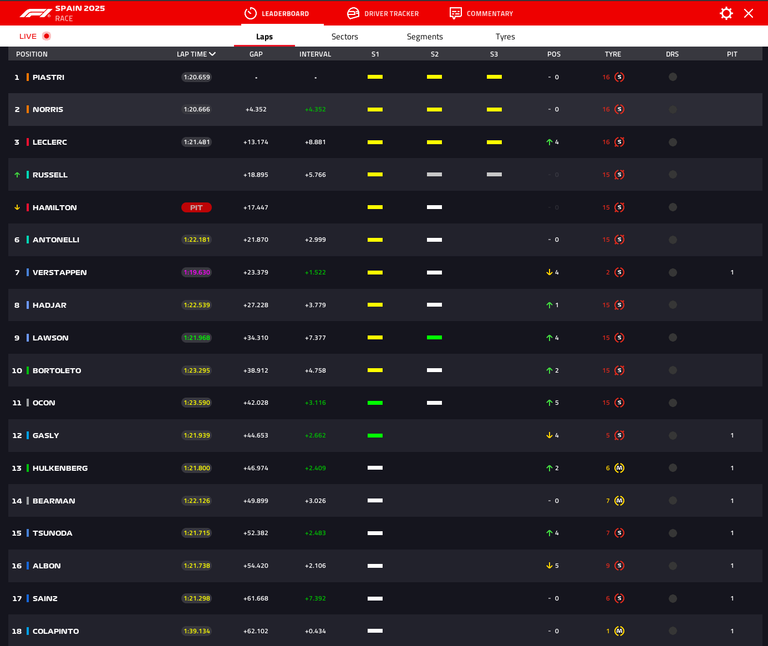Click Piastri's DRS indicator dot

point(672,77)
